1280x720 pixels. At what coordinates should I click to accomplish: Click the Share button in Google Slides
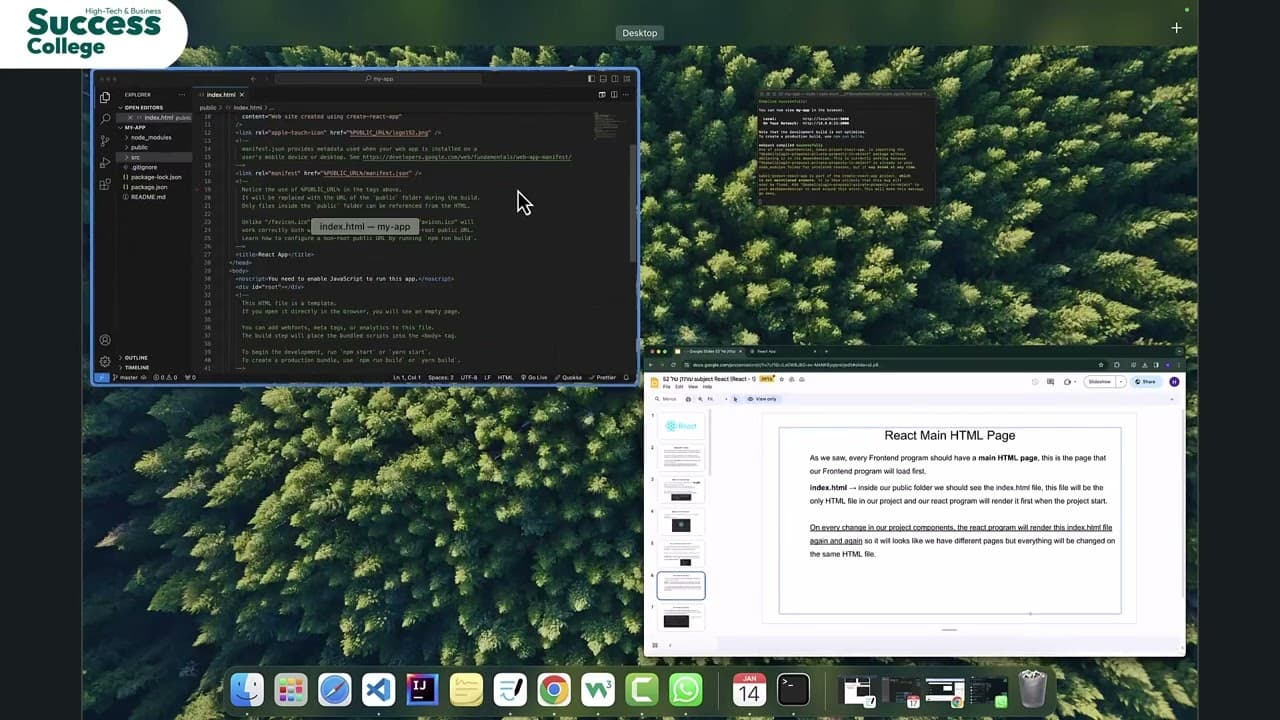[x=1146, y=382]
